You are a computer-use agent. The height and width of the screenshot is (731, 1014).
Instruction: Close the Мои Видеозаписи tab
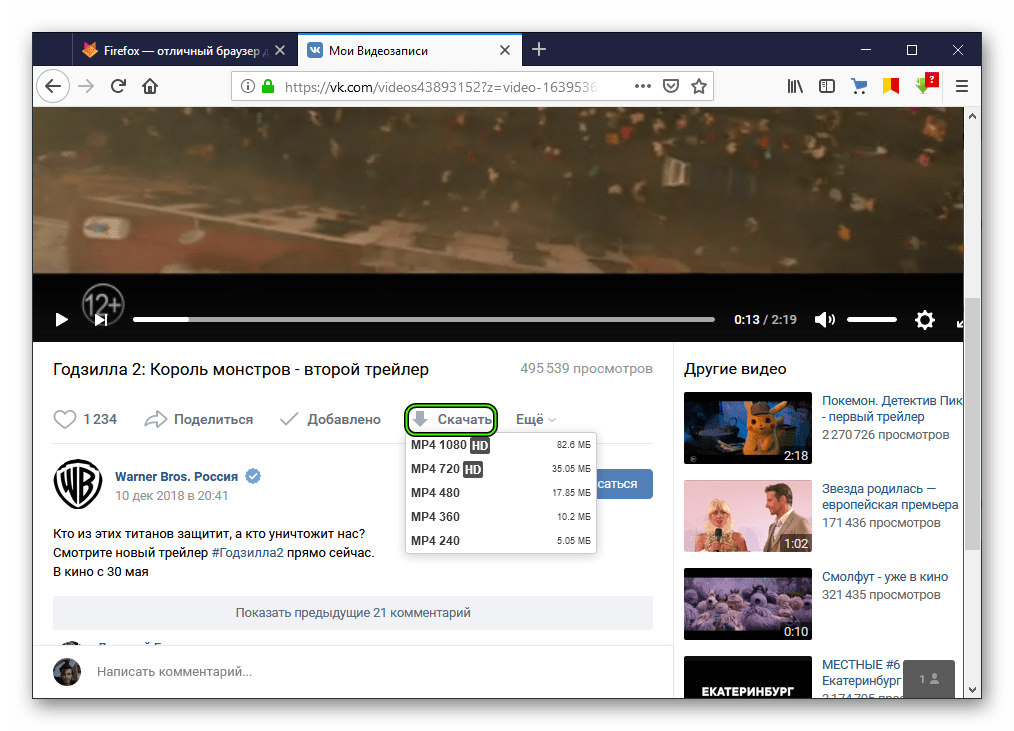click(505, 50)
